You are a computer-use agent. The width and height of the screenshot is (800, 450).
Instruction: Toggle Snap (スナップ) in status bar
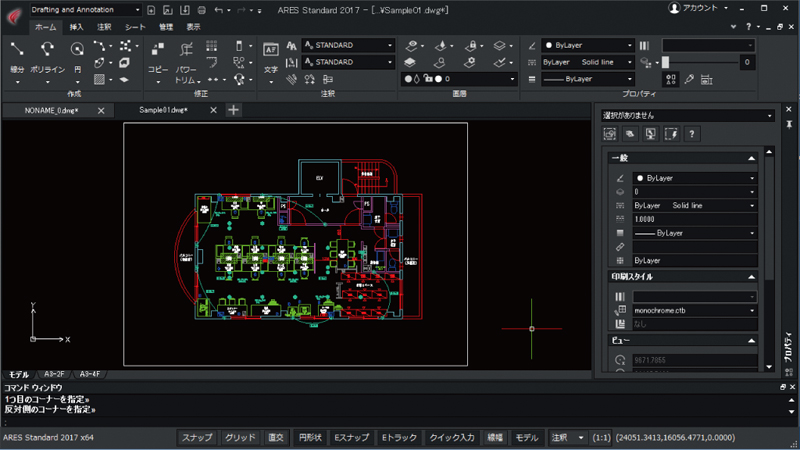[x=195, y=438]
